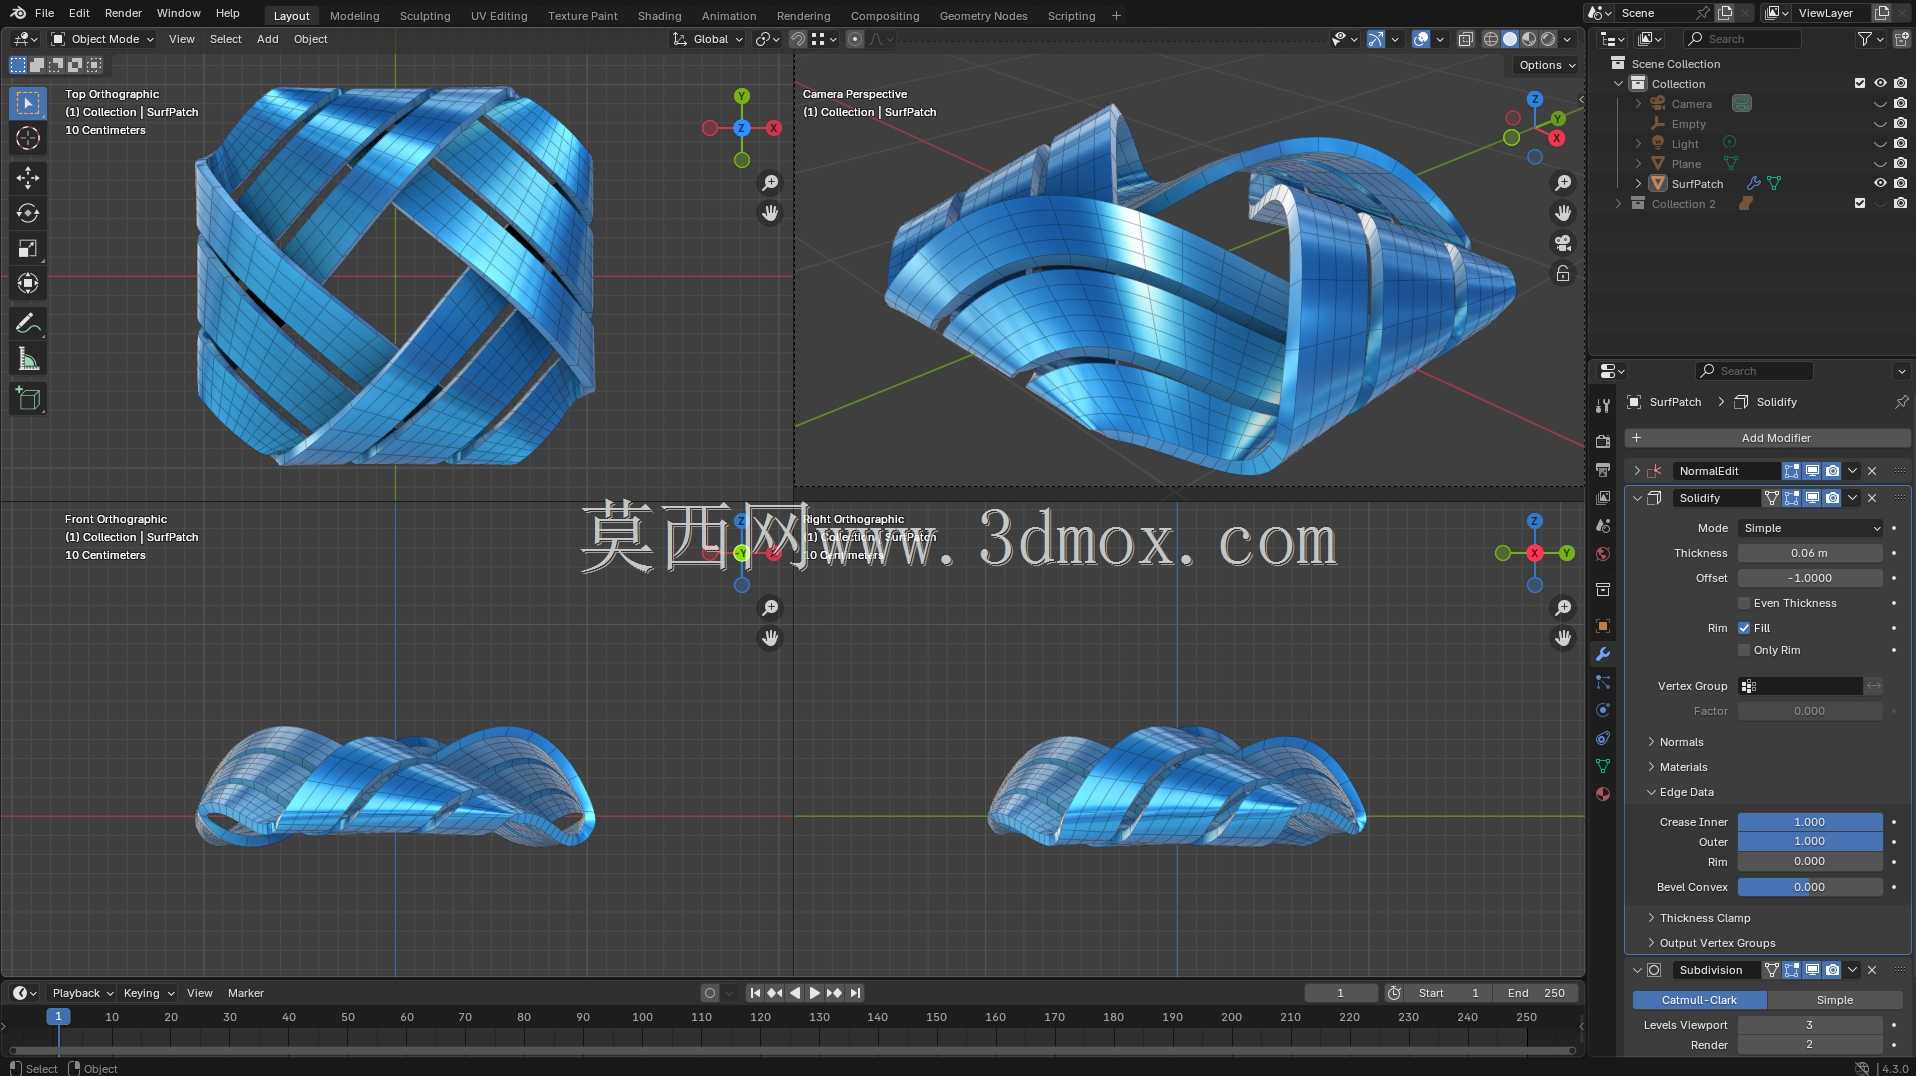The height and width of the screenshot is (1076, 1916).
Task: Adjust the Bevel Convex slider
Action: [1810, 887]
